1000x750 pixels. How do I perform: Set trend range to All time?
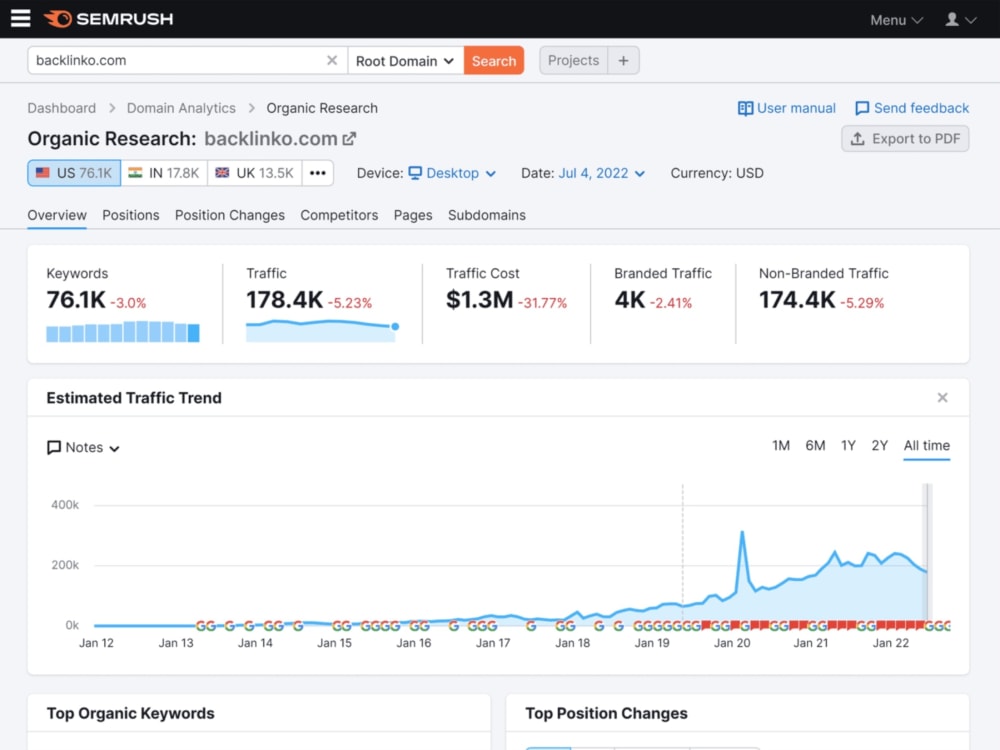[927, 446]
